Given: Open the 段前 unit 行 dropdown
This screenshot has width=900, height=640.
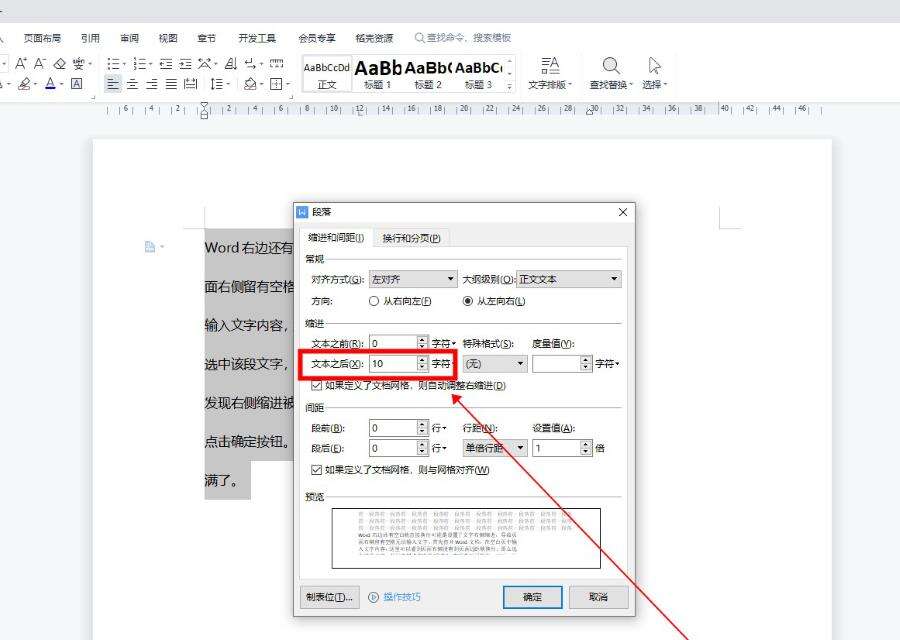Looking at the screenshot, I should [x=439, y=428].
